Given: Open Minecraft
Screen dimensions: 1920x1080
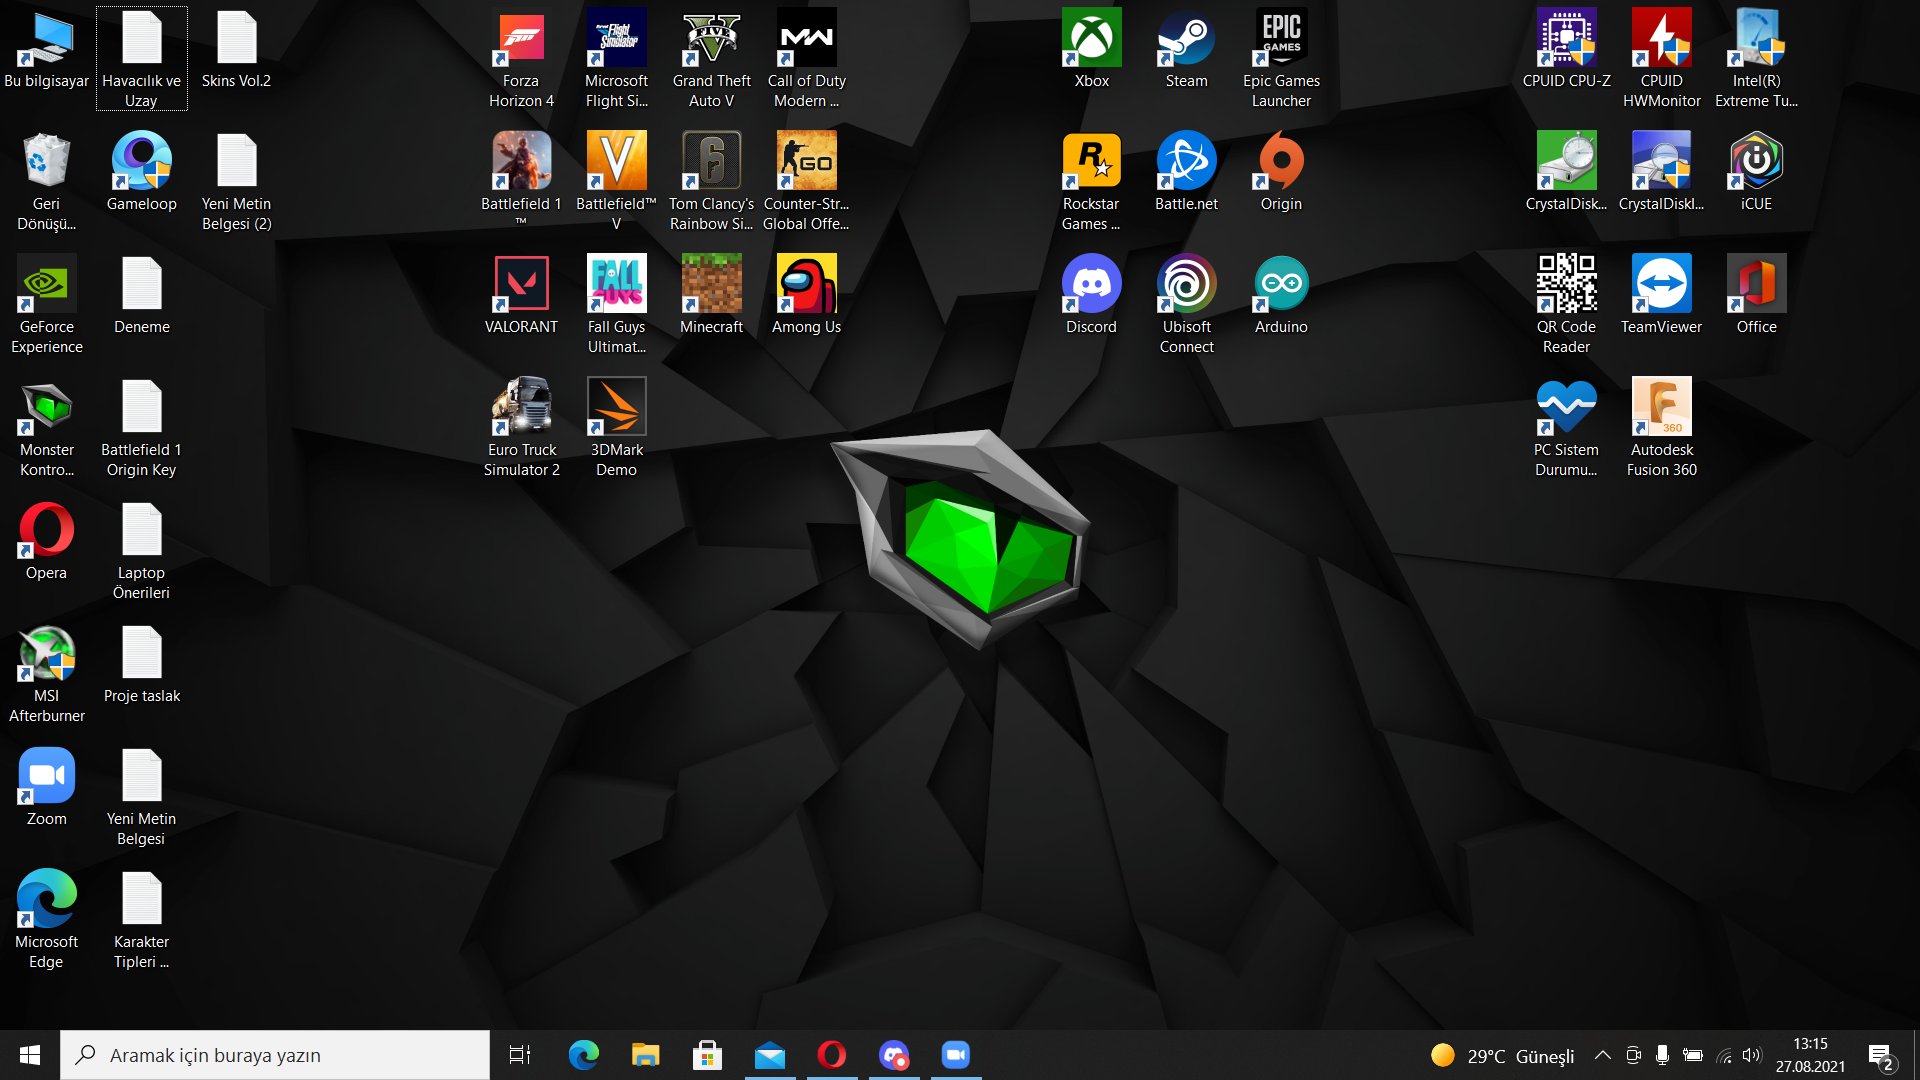Looking at the screenshot, I should pyautogui.click(x=711, y=285).
